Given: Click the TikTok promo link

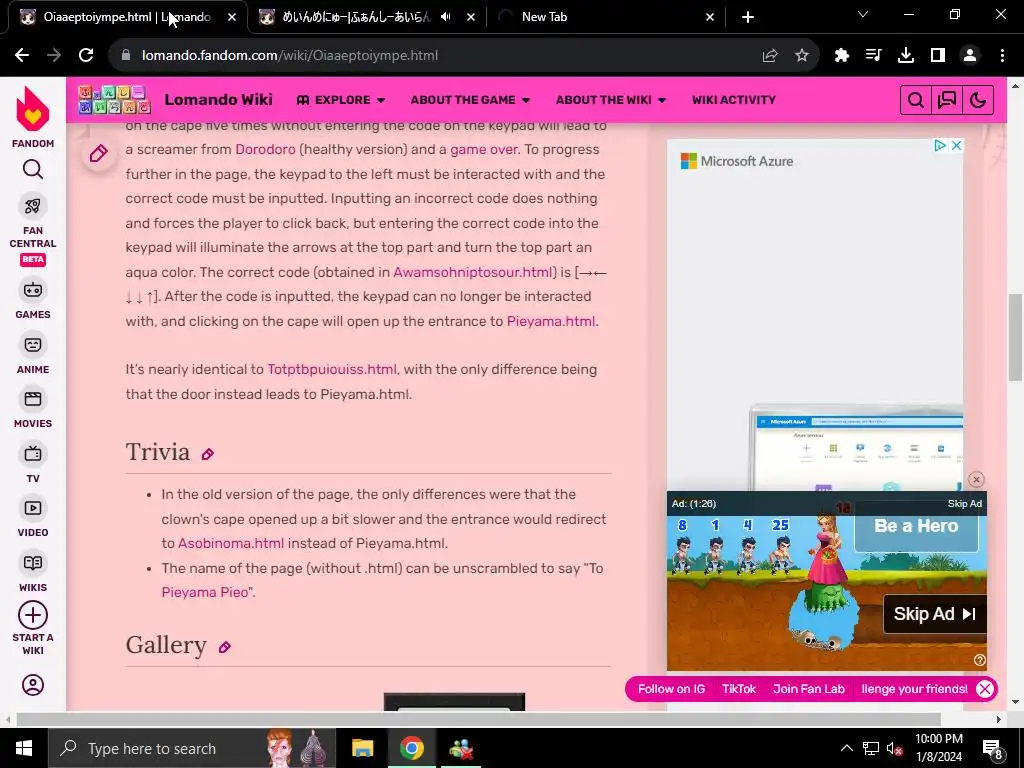Looking at the screenshot, I should pos(739,689).
